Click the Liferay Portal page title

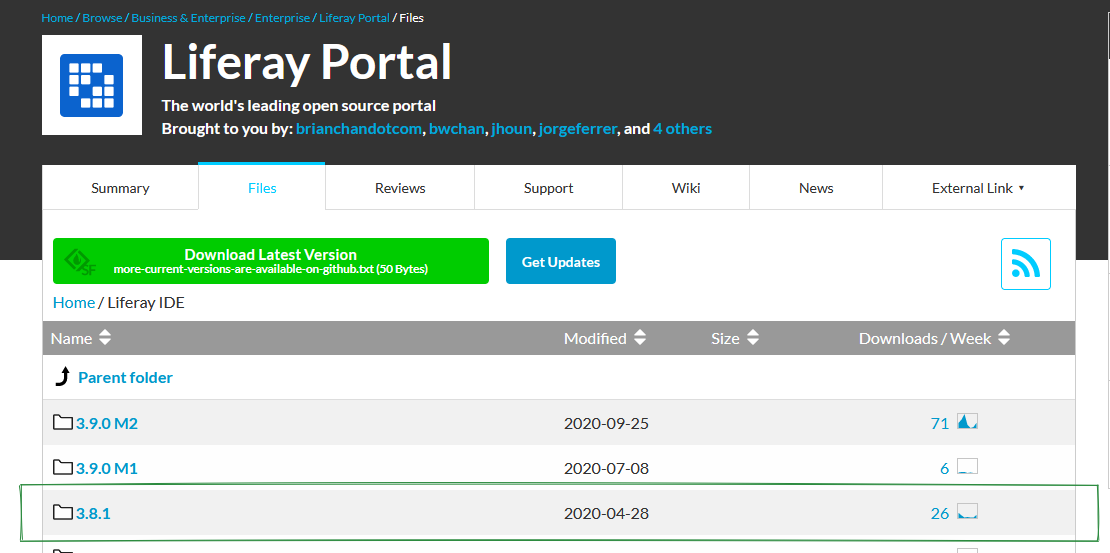307,62
